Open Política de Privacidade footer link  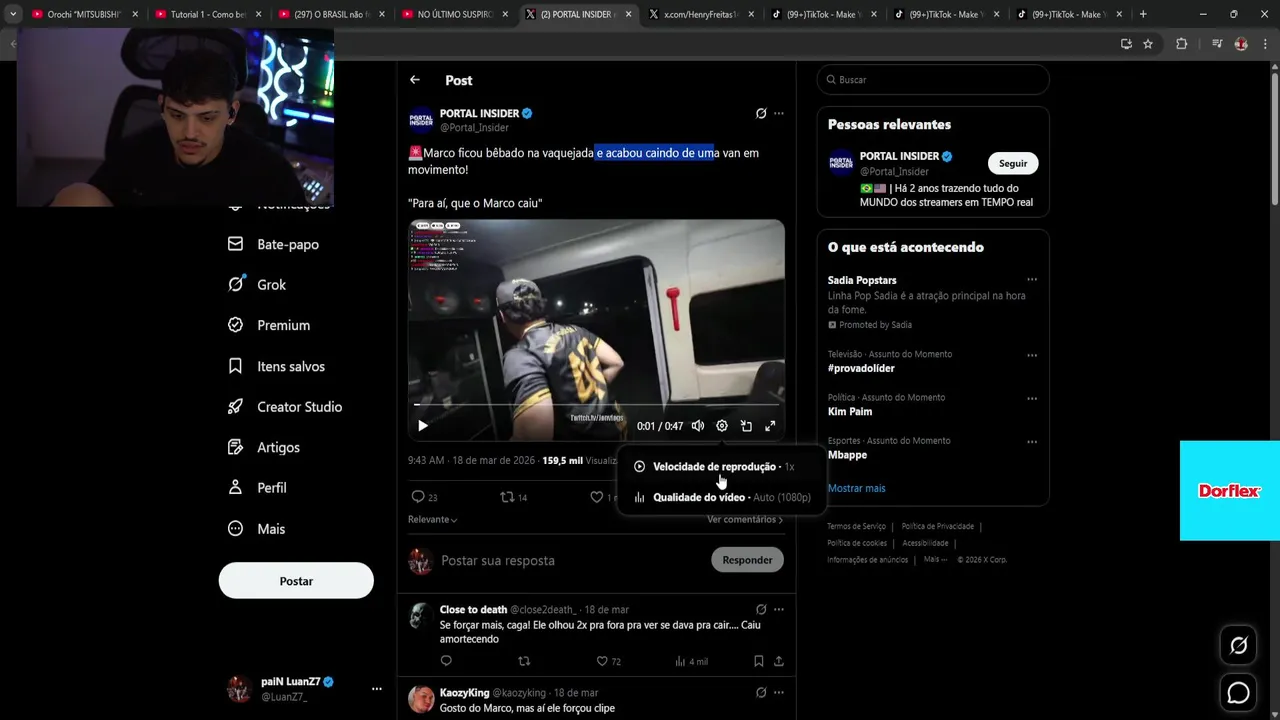(x=937, y=526)
